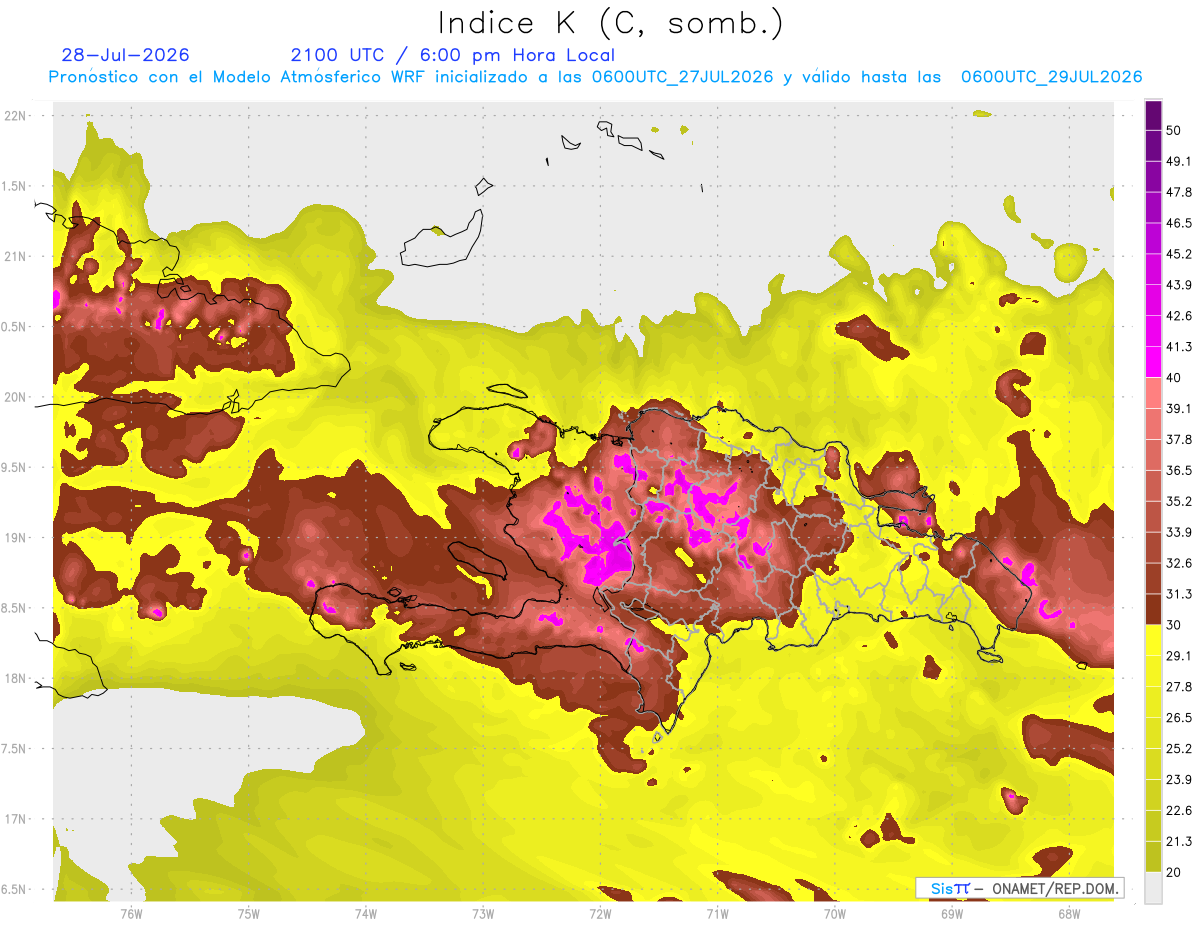This screenshot has height=927, width=1200.
Task: Click the '73W' longitude axis label
Action: pyautogui.click(x=483, y=913)
